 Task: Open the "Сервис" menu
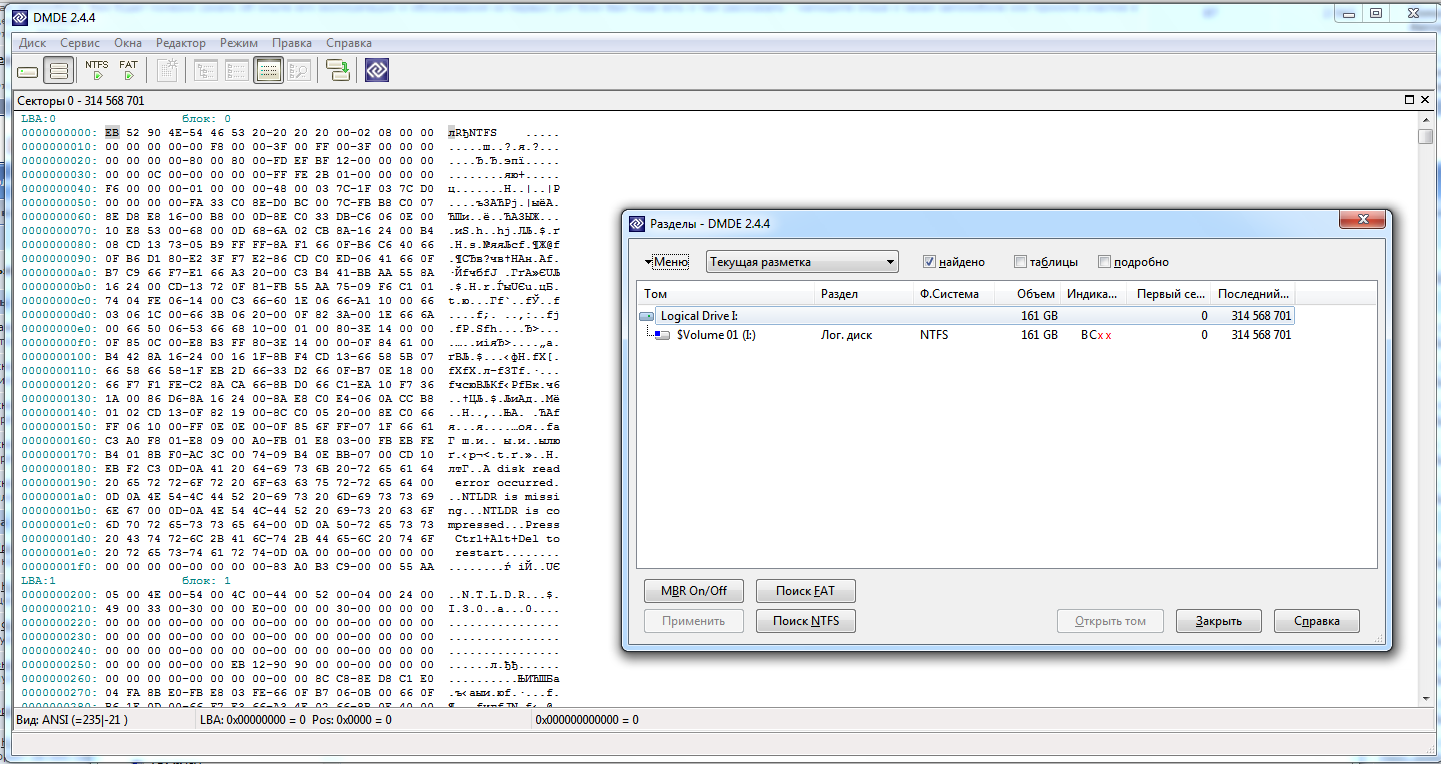pos(79,43)
